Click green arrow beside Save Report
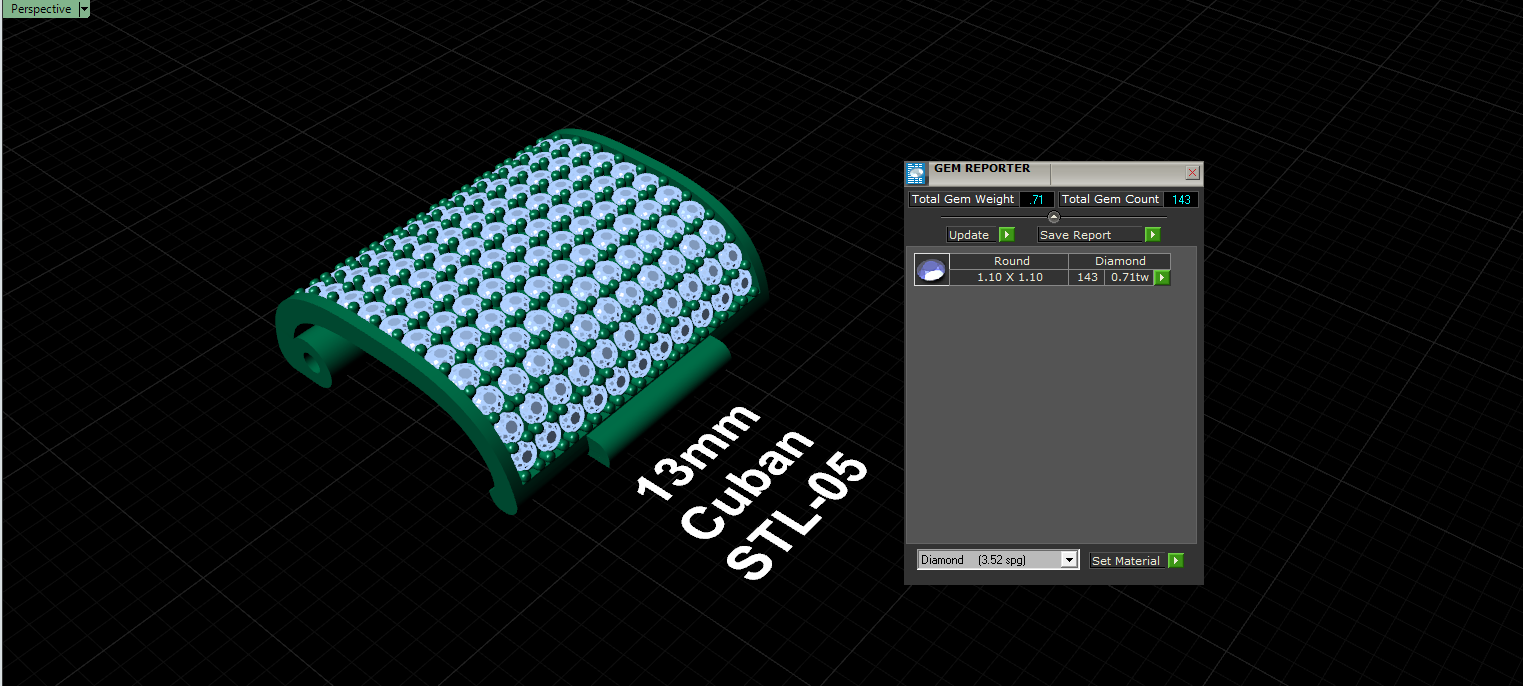 [1153, 235]
